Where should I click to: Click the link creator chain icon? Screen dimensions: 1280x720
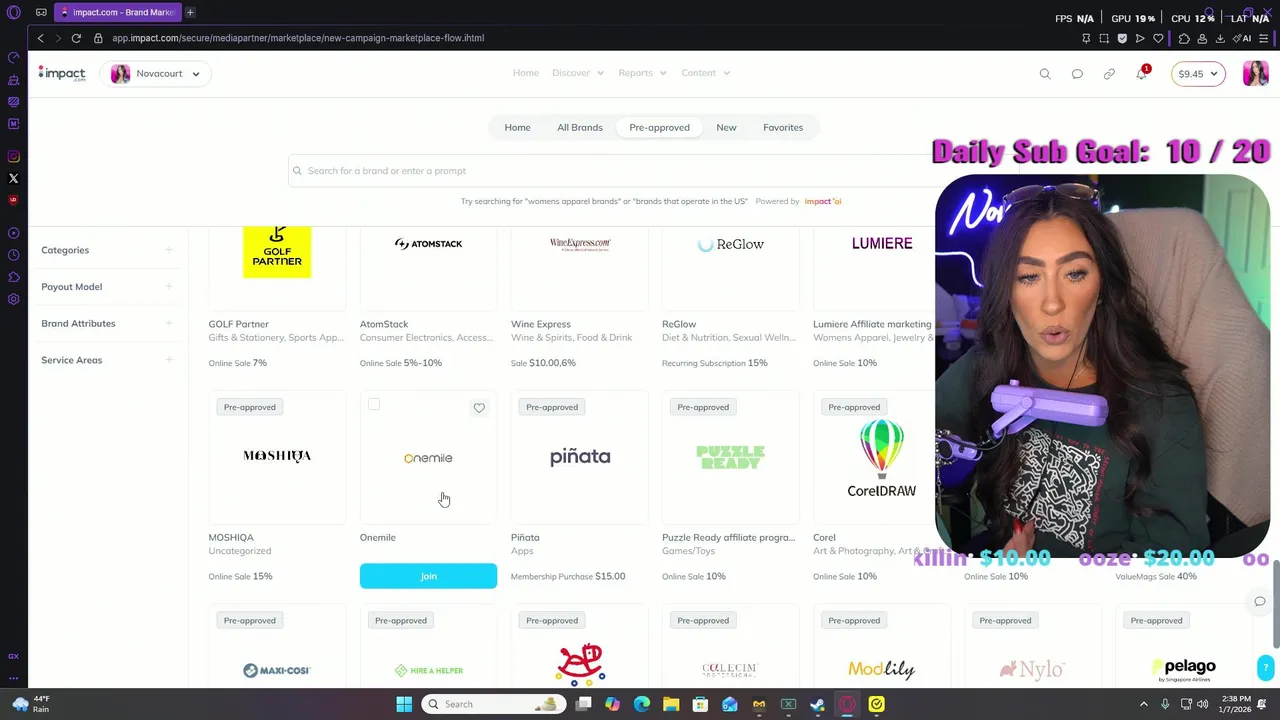1109,73
